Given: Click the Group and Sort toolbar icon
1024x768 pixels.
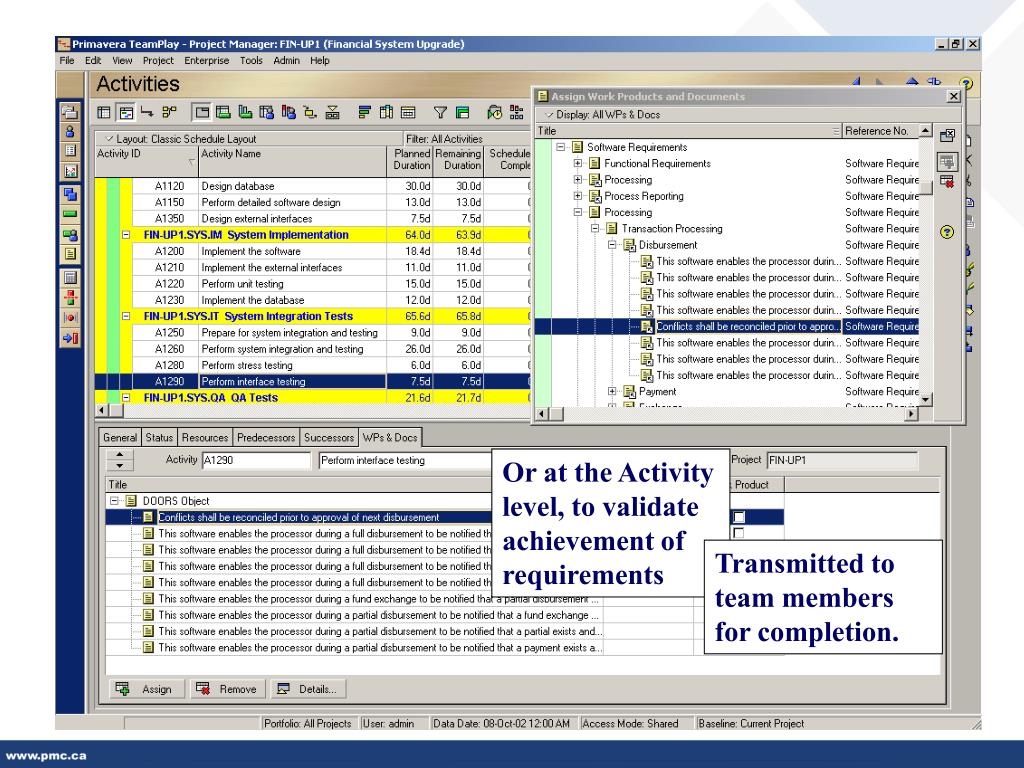Looking at the screenshot, I should (x=462, y=112).
